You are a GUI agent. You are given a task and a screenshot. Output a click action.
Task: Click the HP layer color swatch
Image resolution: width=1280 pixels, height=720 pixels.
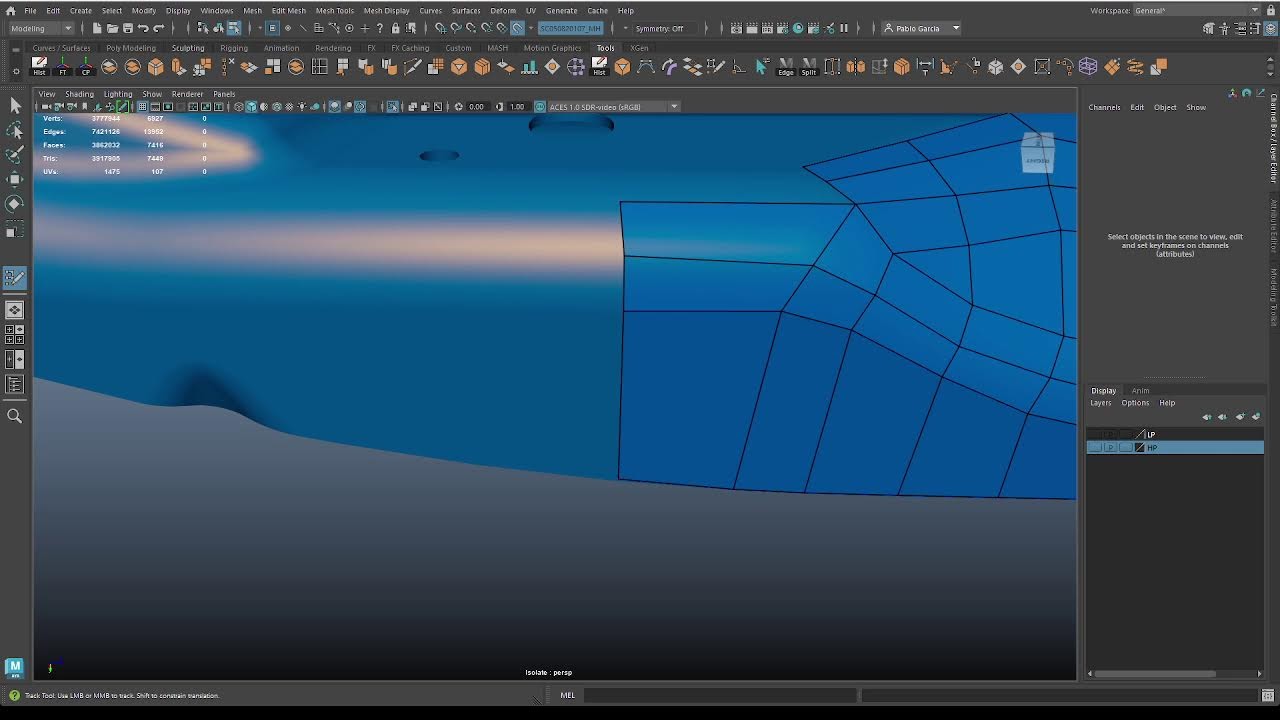click(1139, 447)
